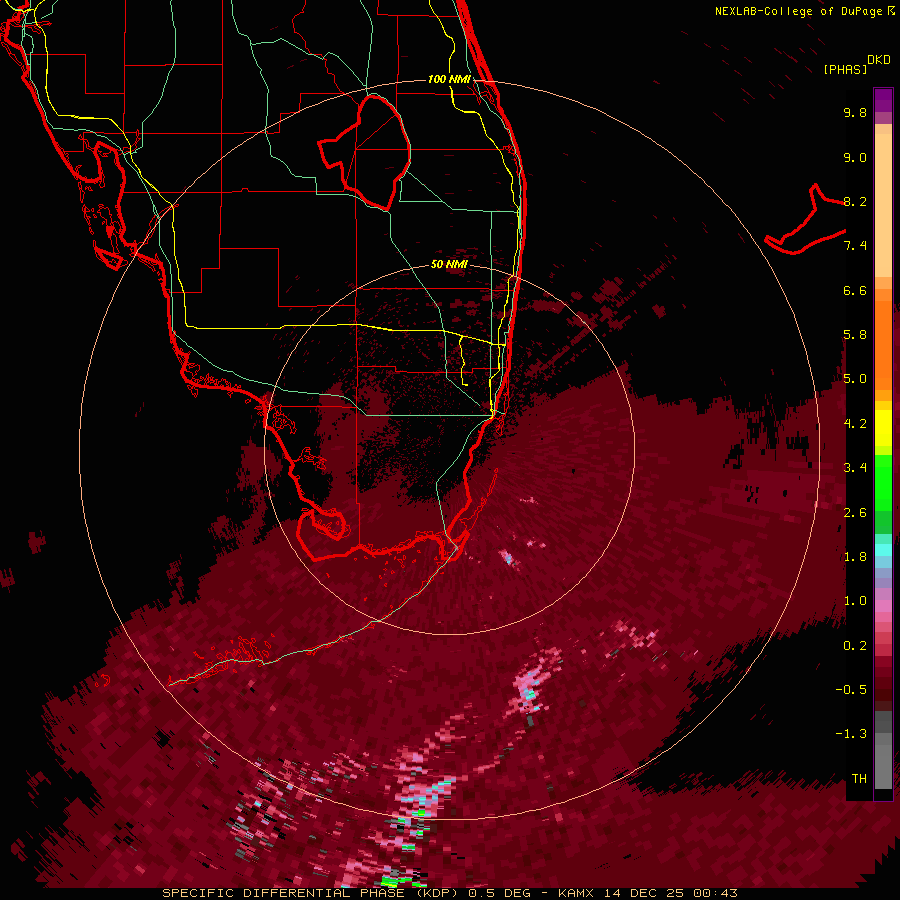Select the 0.2 scale label

tap(855, 645)
